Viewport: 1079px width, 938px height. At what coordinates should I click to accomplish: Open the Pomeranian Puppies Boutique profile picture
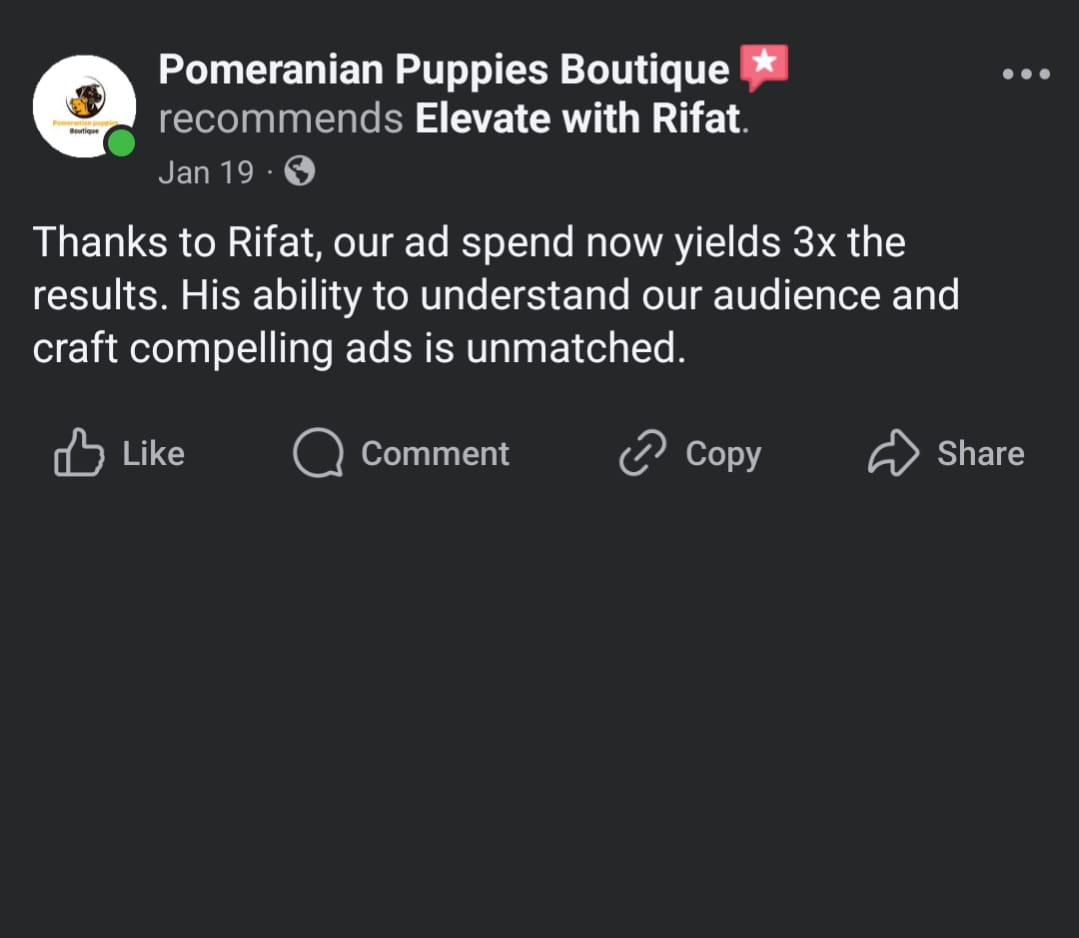[84, 107]
